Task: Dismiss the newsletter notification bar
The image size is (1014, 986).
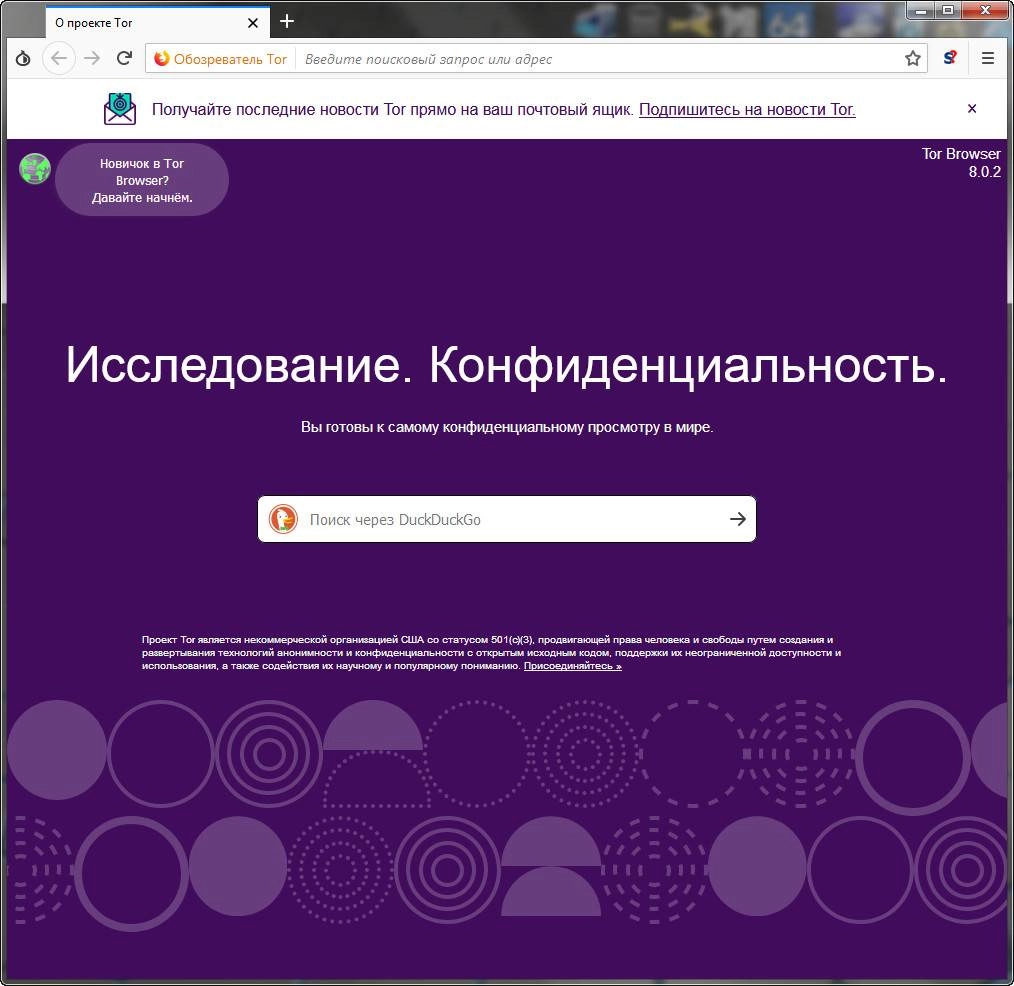Action: [971, 109]
